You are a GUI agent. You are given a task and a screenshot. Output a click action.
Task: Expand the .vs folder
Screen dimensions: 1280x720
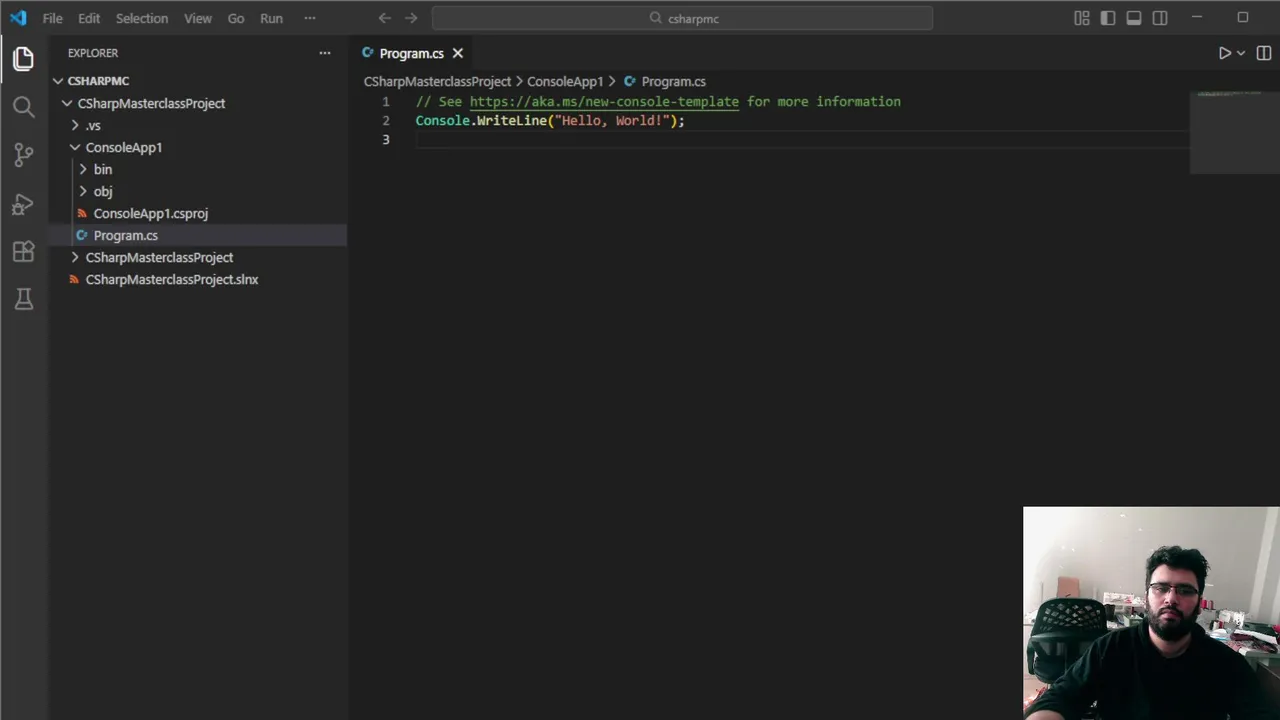click(75, 125)
